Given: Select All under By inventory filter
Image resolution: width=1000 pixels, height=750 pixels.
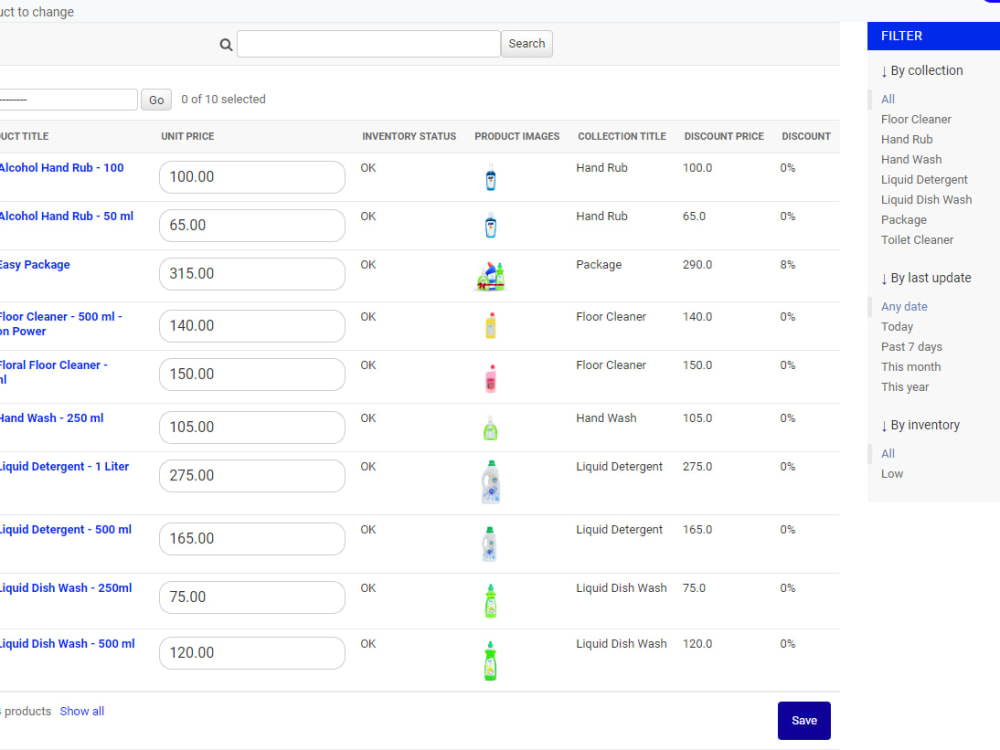Looking at the screenshot, I should (888, 454).
